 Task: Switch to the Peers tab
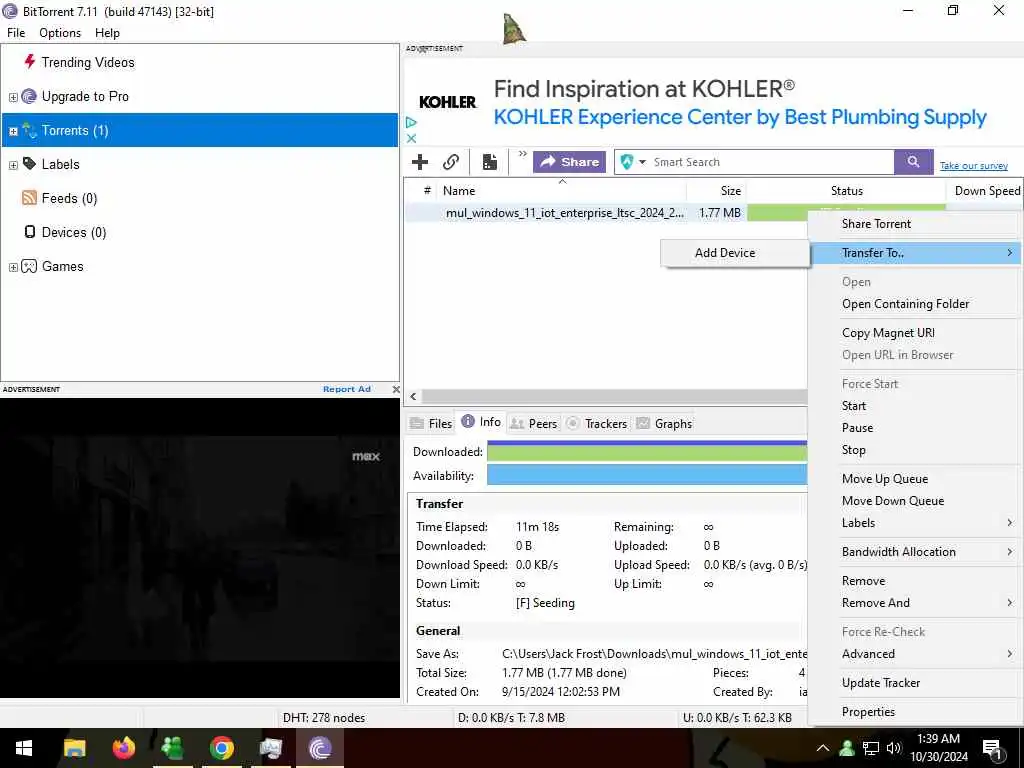(534, 424)
